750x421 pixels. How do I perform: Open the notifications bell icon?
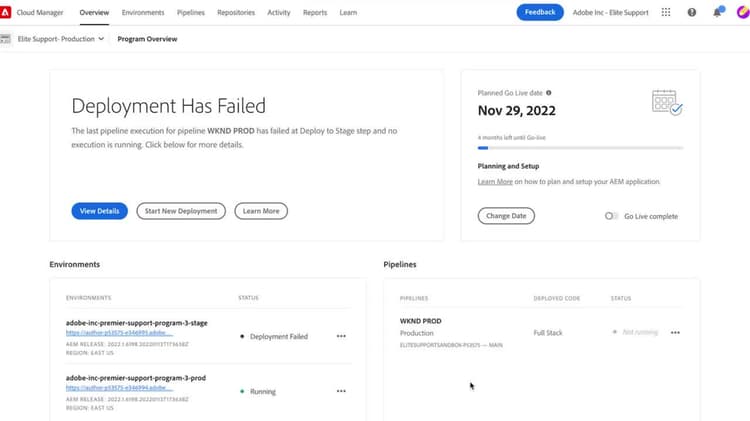[x=717, y=12]
